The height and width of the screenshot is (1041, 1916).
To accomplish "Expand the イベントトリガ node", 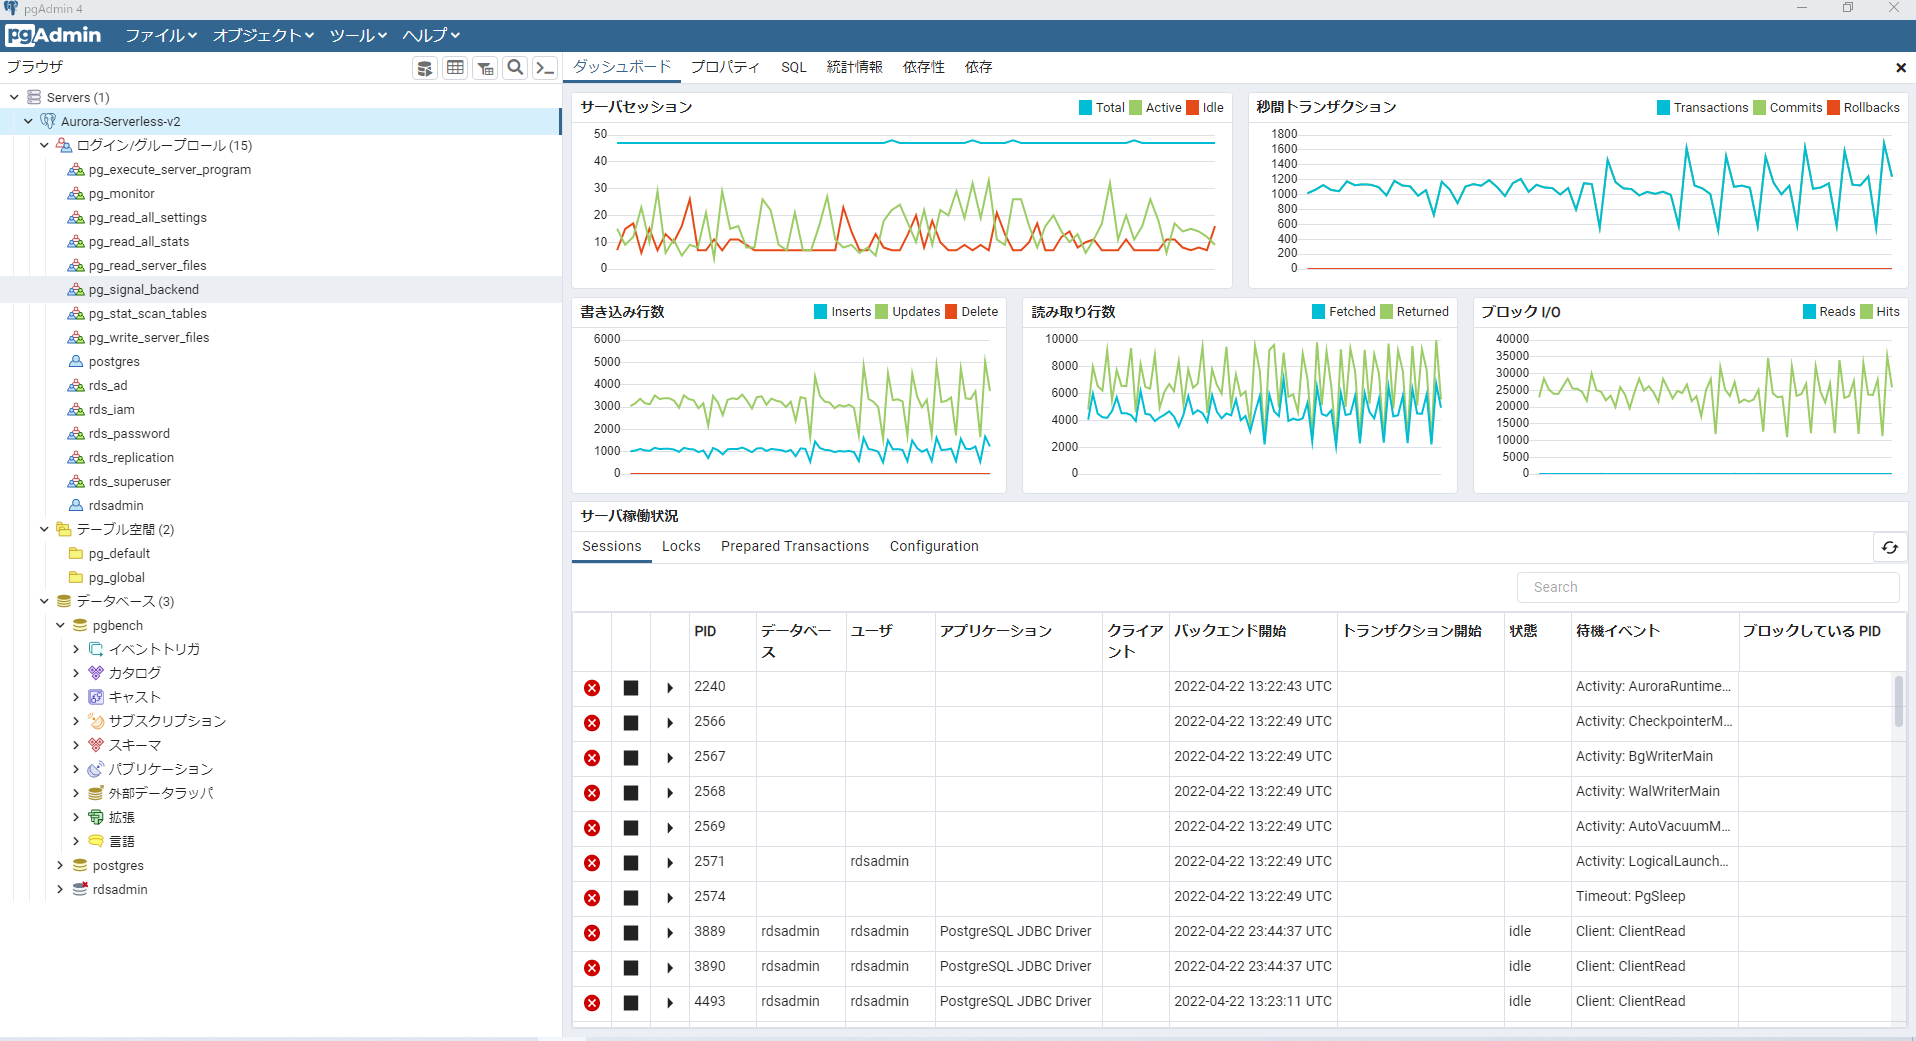I will pyautogui.click(x=76, y=650).
